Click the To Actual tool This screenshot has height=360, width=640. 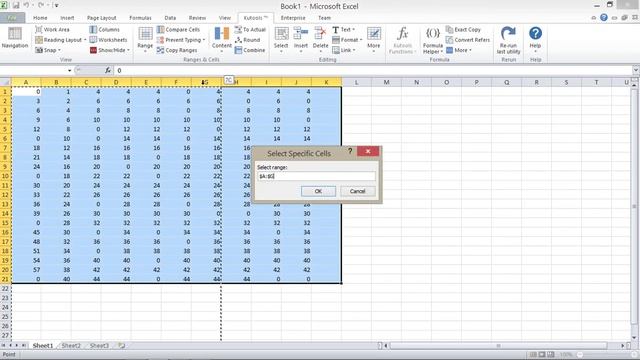(x=250, y=30)
